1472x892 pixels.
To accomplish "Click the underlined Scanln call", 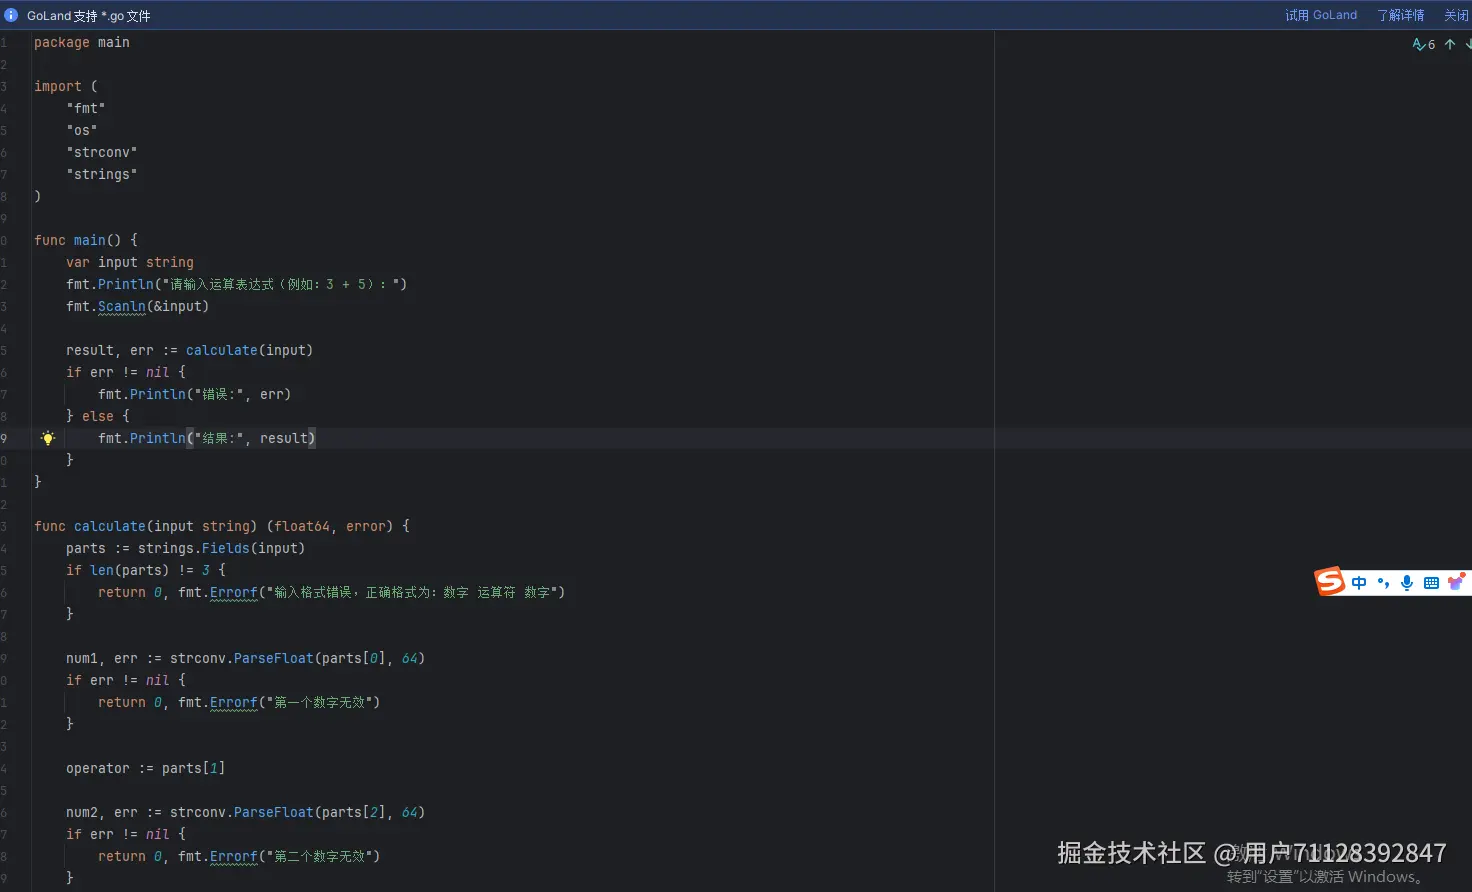I will click(122, 306).
